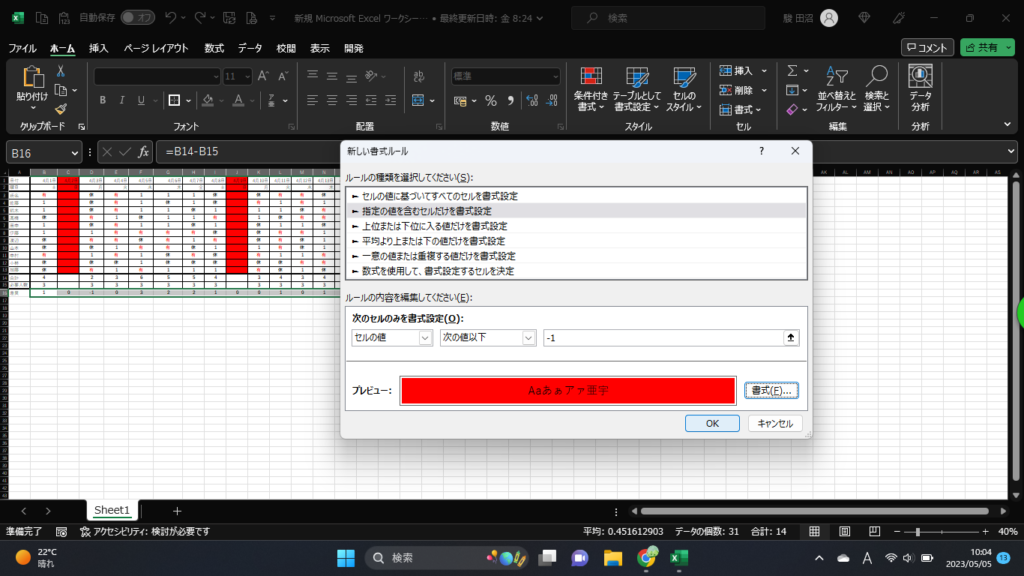Click the zoom slider handle in status bar

tap(918, 532)
